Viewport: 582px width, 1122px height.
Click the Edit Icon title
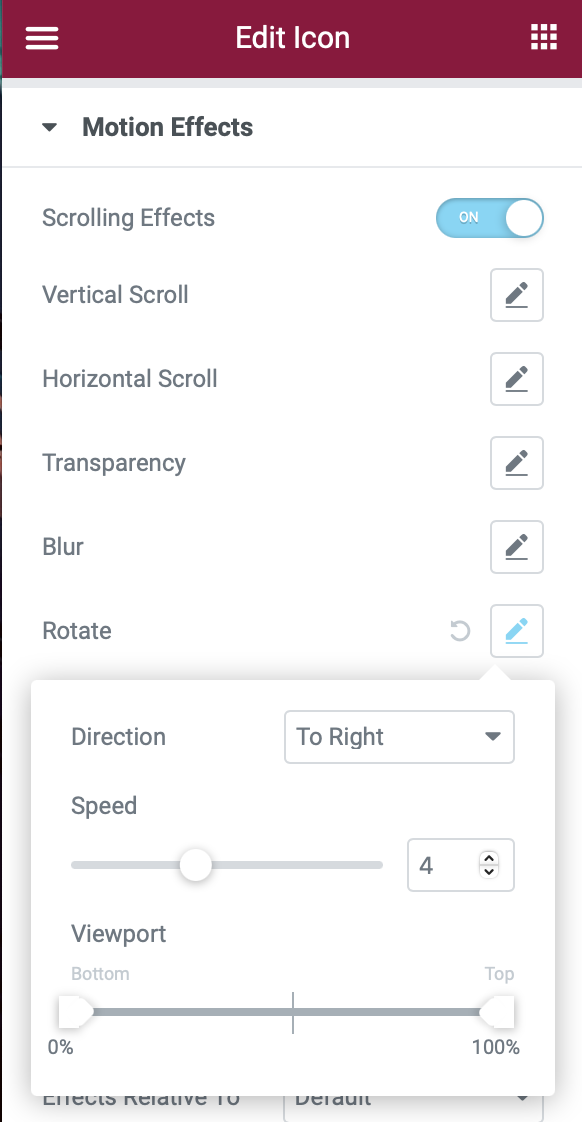point(293,38)
